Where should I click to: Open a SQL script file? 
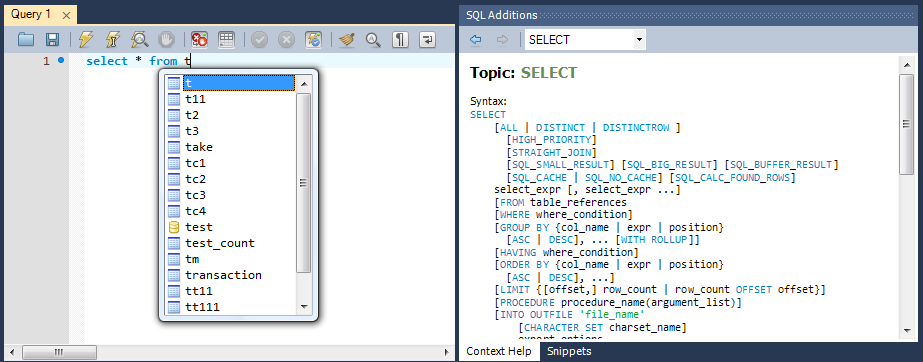pos(26,39)
